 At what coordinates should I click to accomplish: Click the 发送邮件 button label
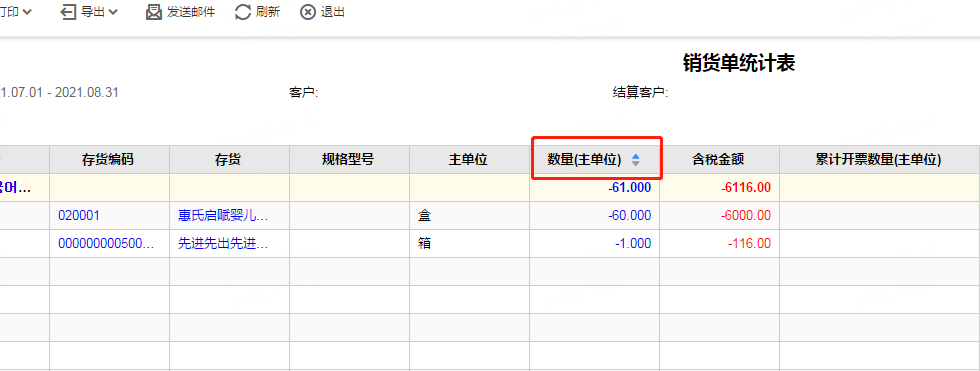pos(191,12)
